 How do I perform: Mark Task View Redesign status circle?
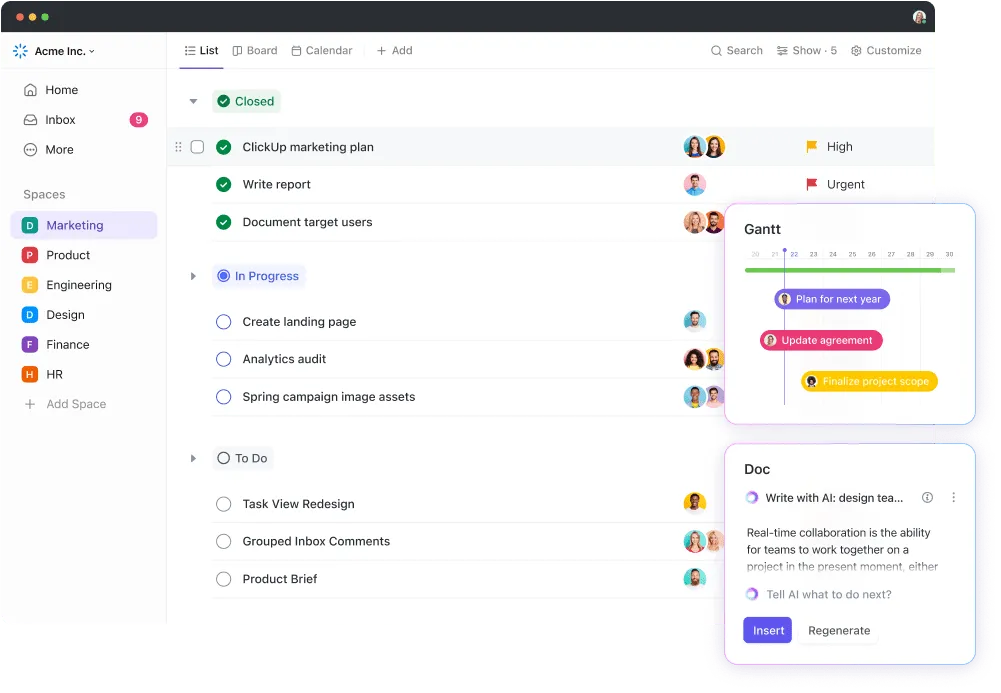point(223,504)
